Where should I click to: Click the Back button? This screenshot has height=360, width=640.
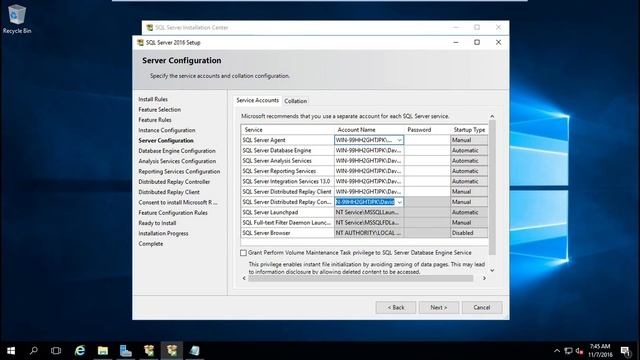tap(396, 307)
